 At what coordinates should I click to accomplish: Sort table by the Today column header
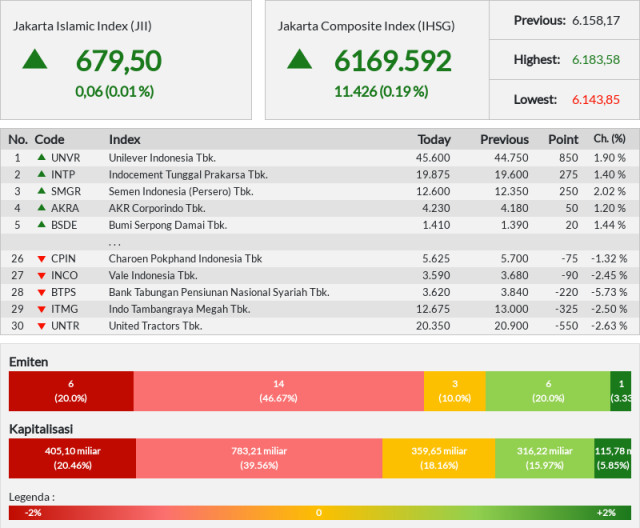(x=434, y=140)
